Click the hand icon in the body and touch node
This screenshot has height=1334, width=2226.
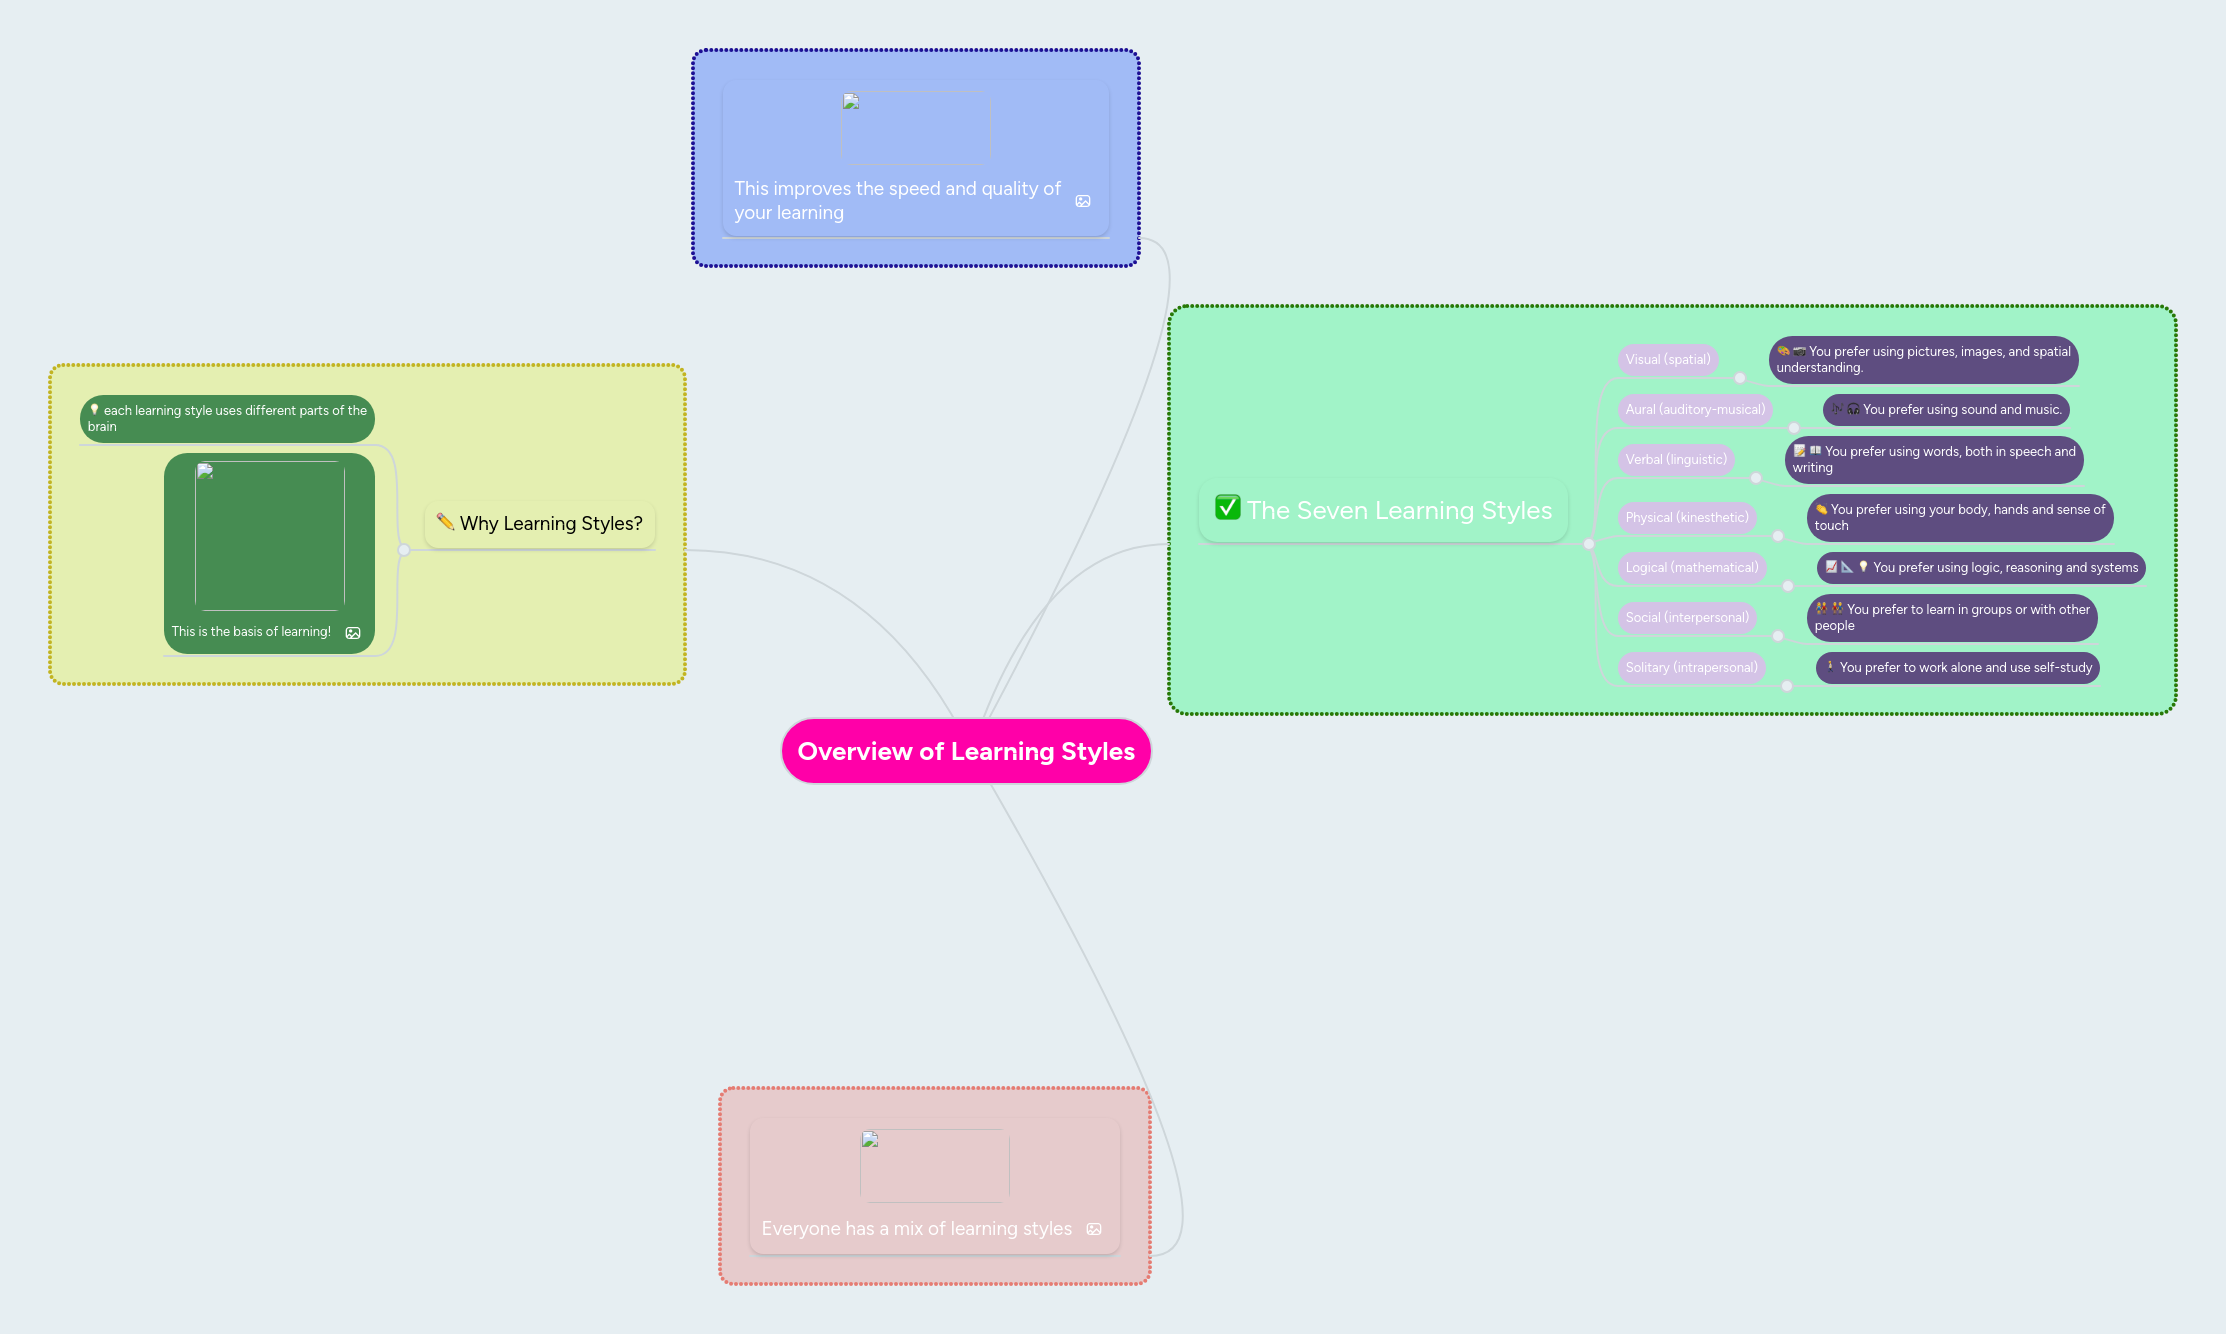click(1822, 510)
